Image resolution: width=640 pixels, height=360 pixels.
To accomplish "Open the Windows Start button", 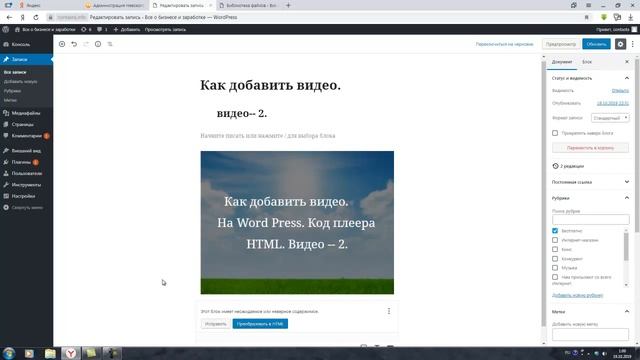I will point(9,353).
